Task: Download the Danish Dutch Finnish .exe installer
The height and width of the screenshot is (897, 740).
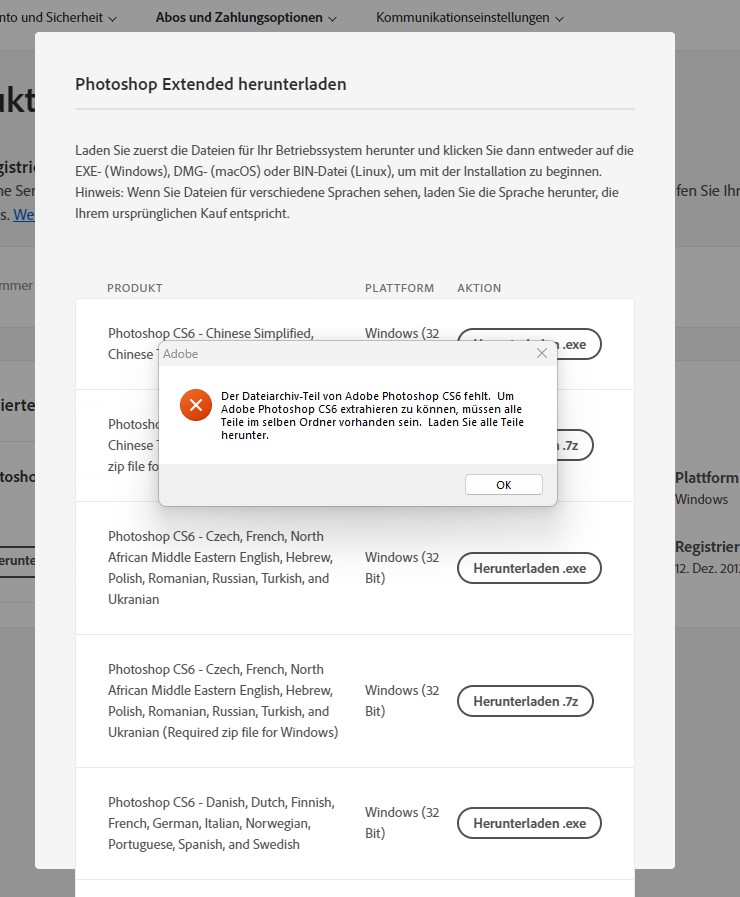Action: [x=529, y=823]
